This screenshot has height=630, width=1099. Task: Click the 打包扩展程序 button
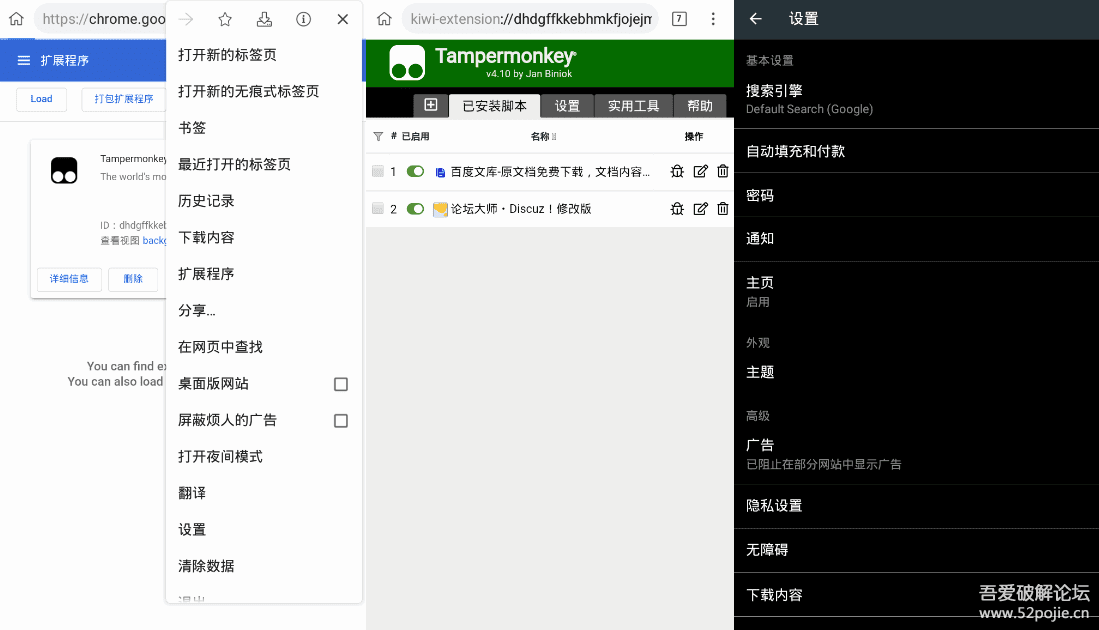123,99
